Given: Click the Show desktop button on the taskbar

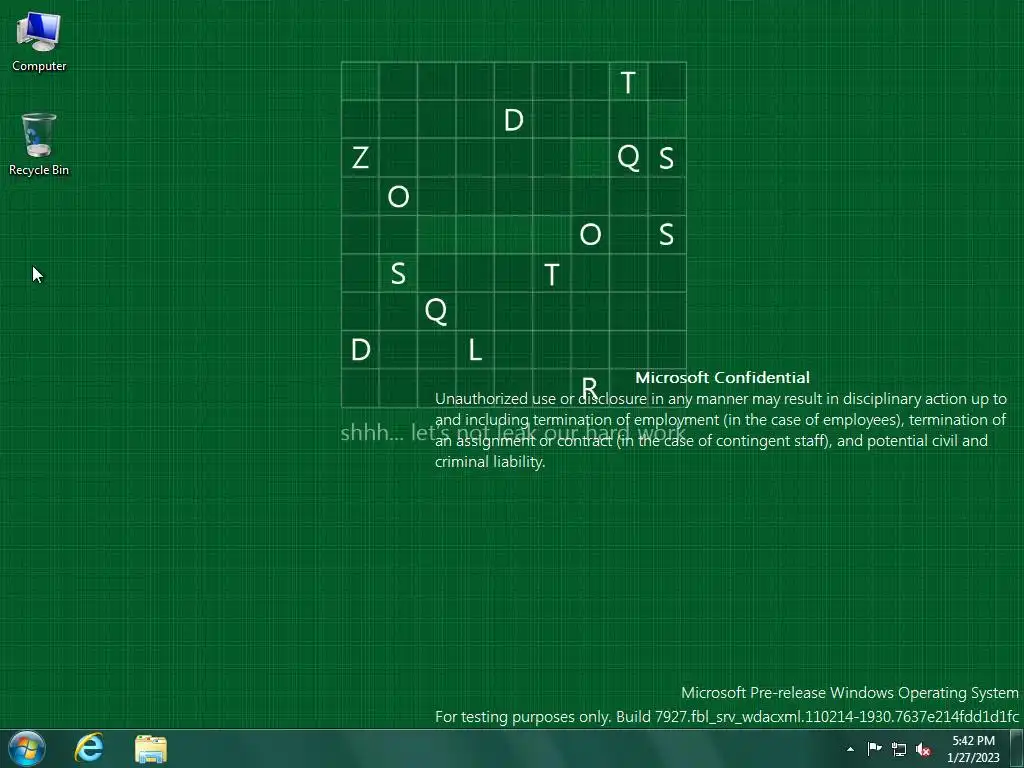Looking at the screenshot, I should click(1017, 749).
